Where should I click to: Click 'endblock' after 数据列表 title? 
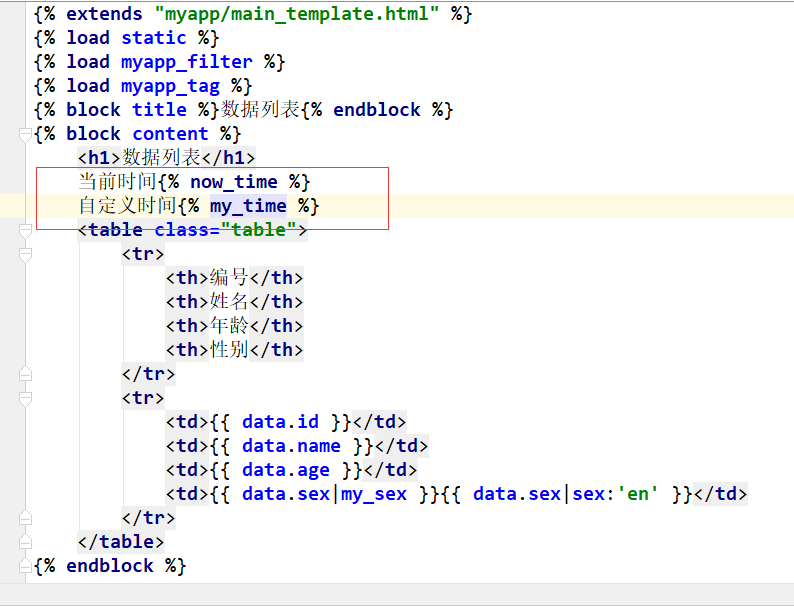pos(377,110)
